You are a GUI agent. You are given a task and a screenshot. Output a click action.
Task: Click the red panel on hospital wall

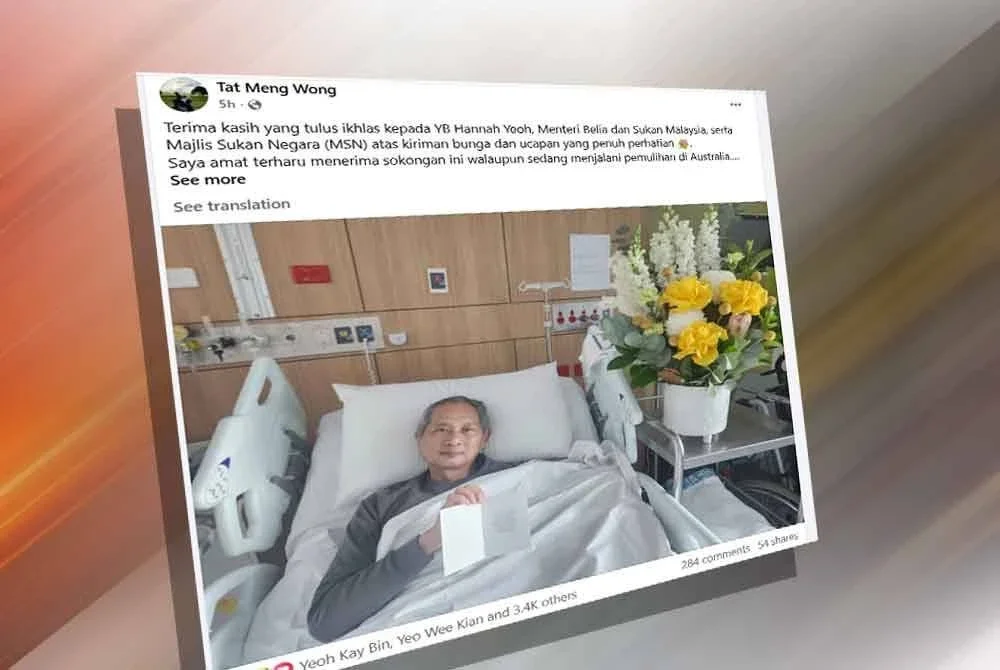(309, 275)
